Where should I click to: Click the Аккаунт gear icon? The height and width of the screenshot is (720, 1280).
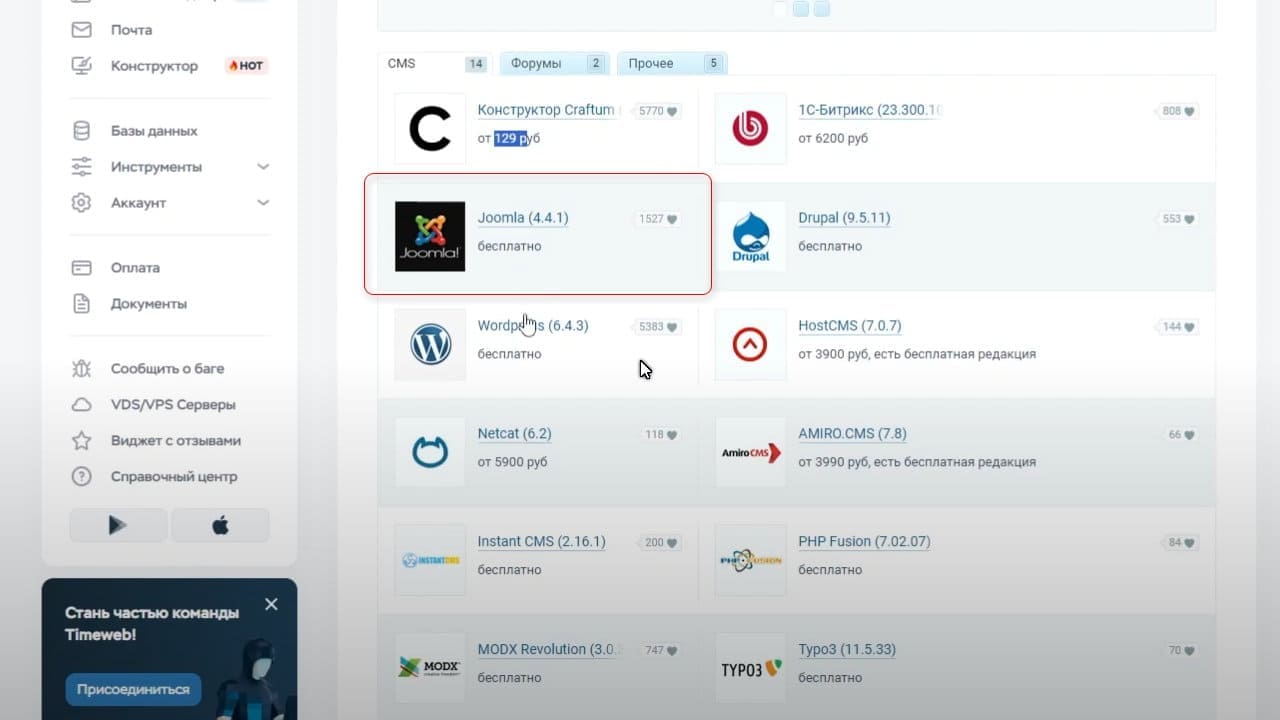click(x=82, y=203)
